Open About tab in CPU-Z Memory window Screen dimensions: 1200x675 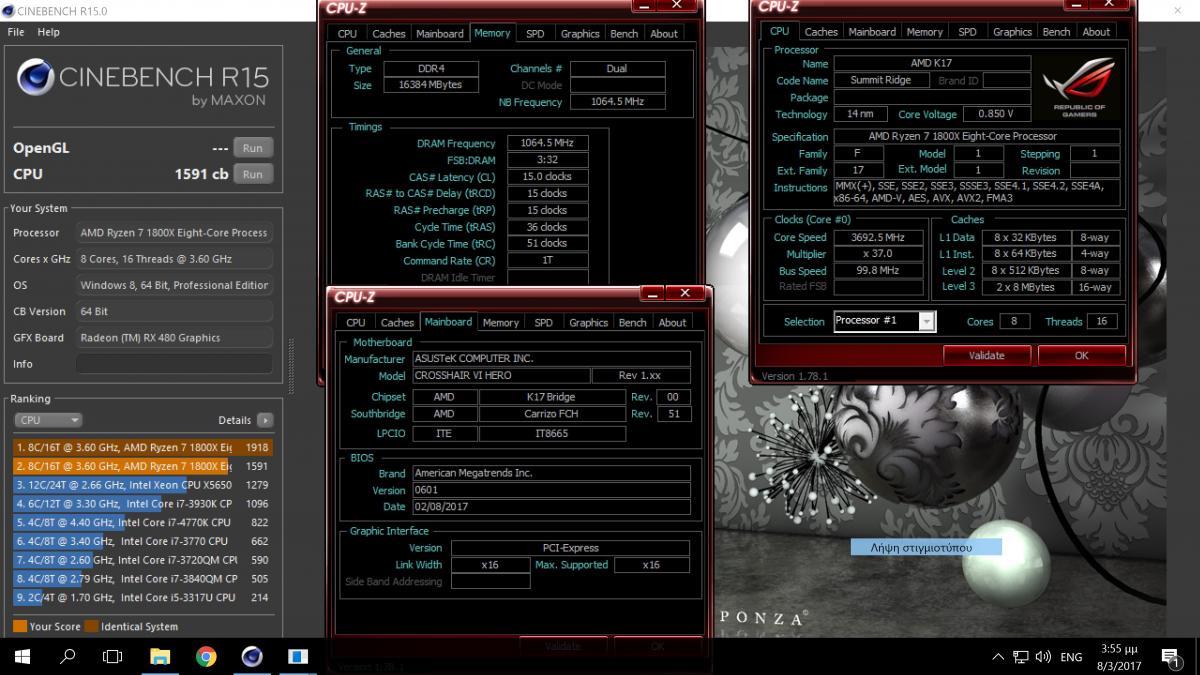point(664,33)
